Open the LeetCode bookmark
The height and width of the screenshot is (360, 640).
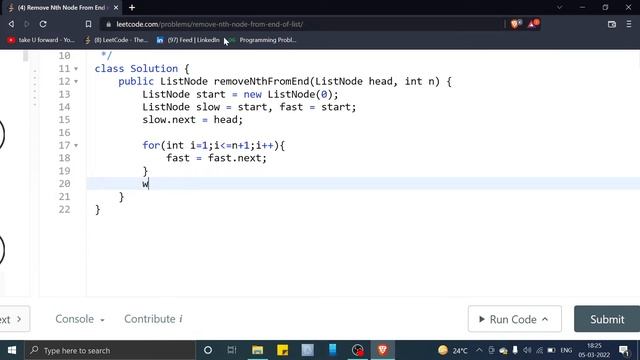point(116,40)
